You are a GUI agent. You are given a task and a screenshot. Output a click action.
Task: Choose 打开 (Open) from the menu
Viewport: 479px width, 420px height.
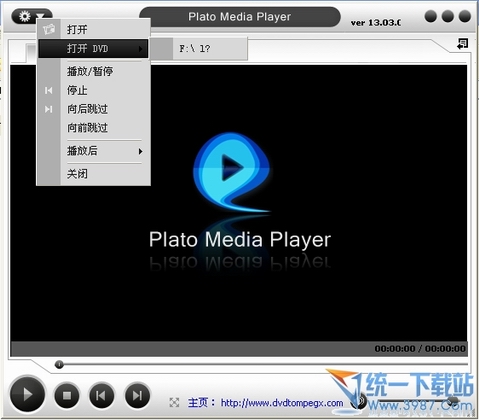(93, 29)
